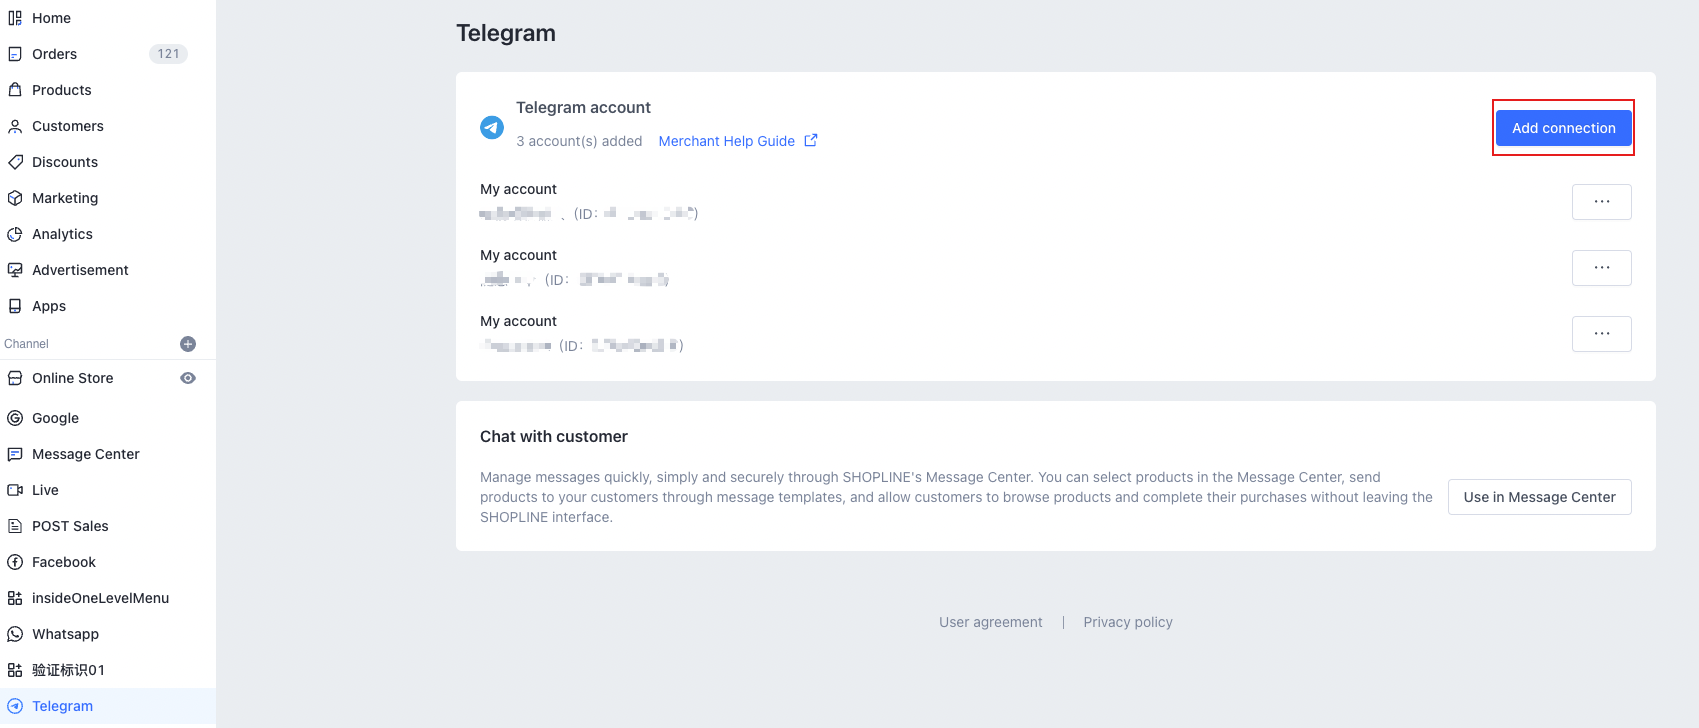Open options menu for first account
This screenshot has height=728, width=1699.
click(1601, 202)
